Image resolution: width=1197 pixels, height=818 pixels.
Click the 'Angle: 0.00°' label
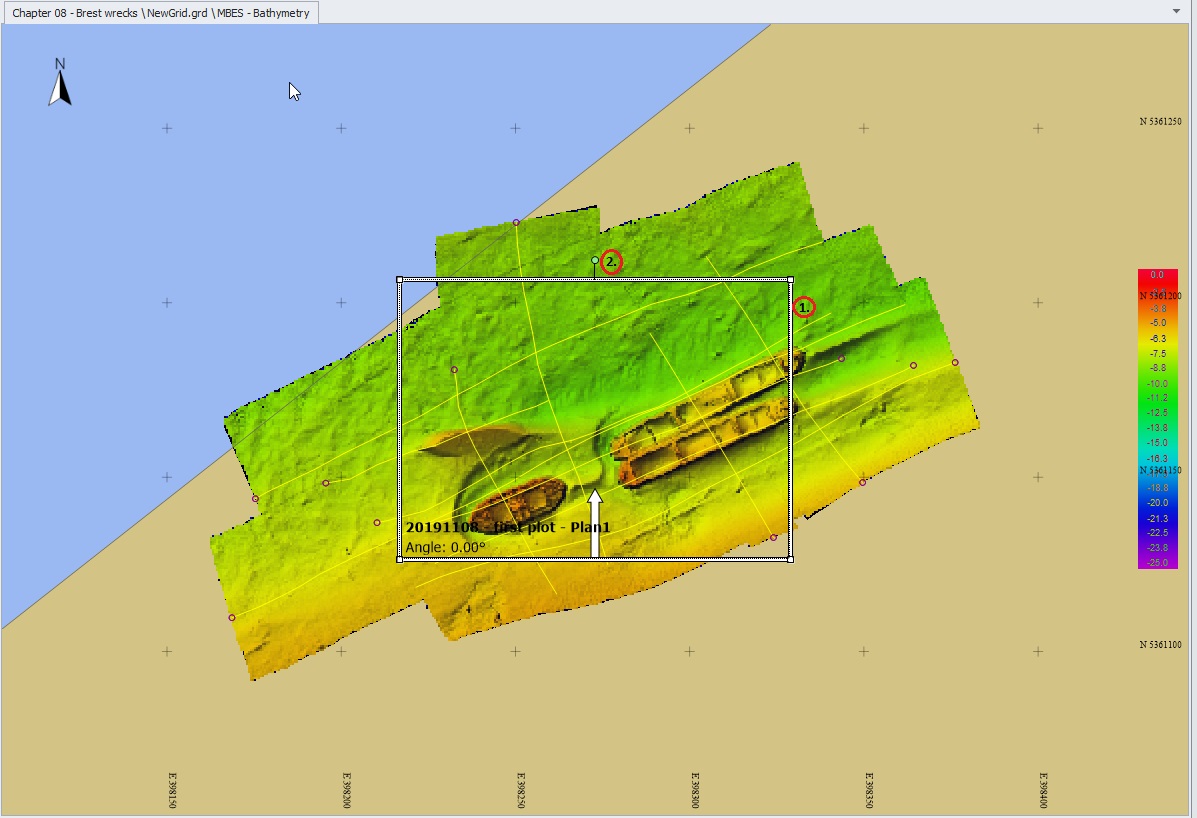pyautogui.click(x=445, y=547)
